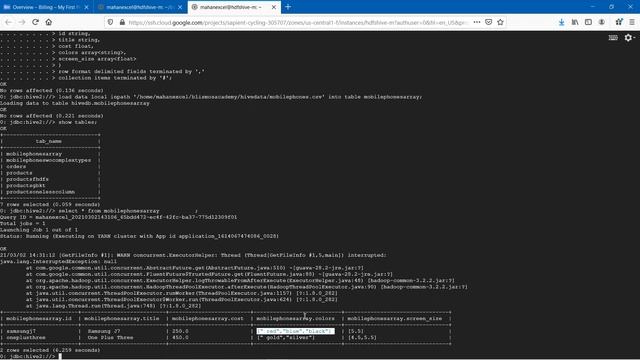This screenshot has height=360, width=640.
Task: Click the samsungj7 id cell
Action: tap(21, 331)
